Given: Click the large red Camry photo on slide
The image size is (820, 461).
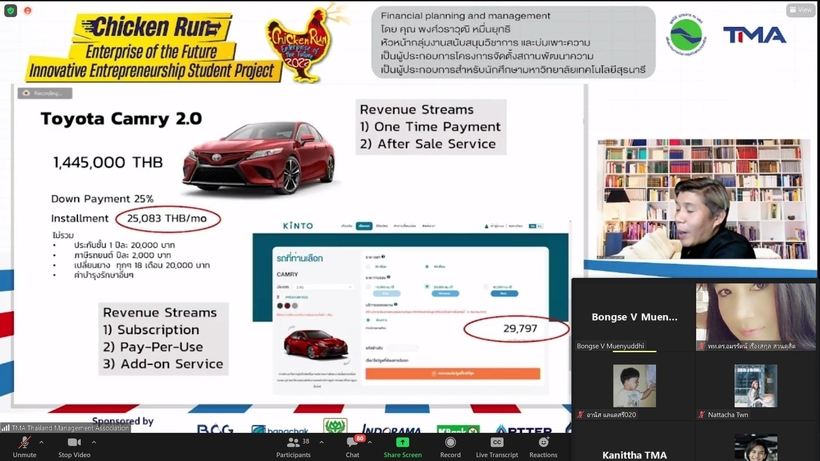Looking at the screenshot, I should click(259, 157).
